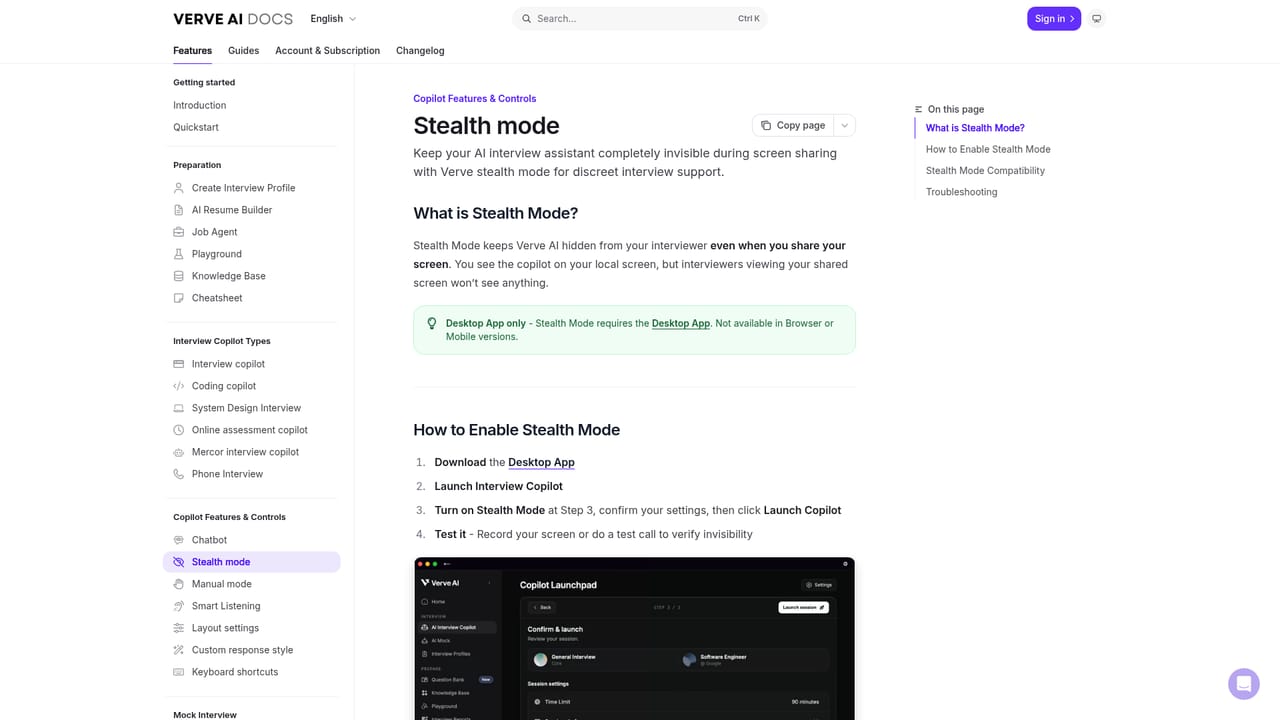Screen dimensions: 1280x720
Task: Click the search documentation field
Action: point(640,19)
